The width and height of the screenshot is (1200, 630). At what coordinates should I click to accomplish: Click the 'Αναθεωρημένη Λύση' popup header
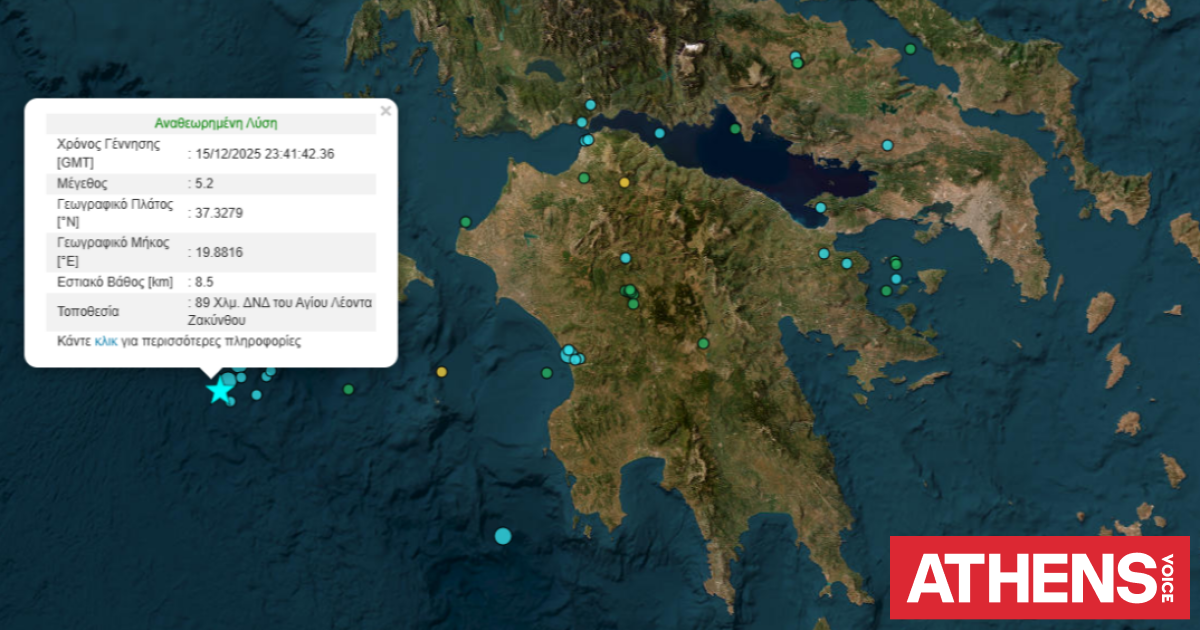[215, 124]
